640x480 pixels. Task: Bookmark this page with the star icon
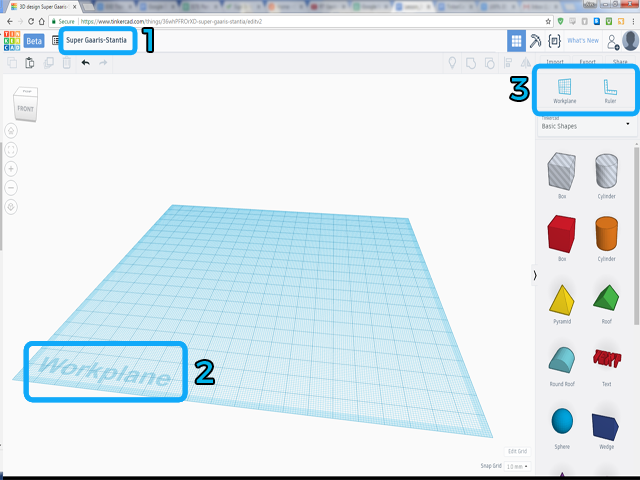point(548,21)
